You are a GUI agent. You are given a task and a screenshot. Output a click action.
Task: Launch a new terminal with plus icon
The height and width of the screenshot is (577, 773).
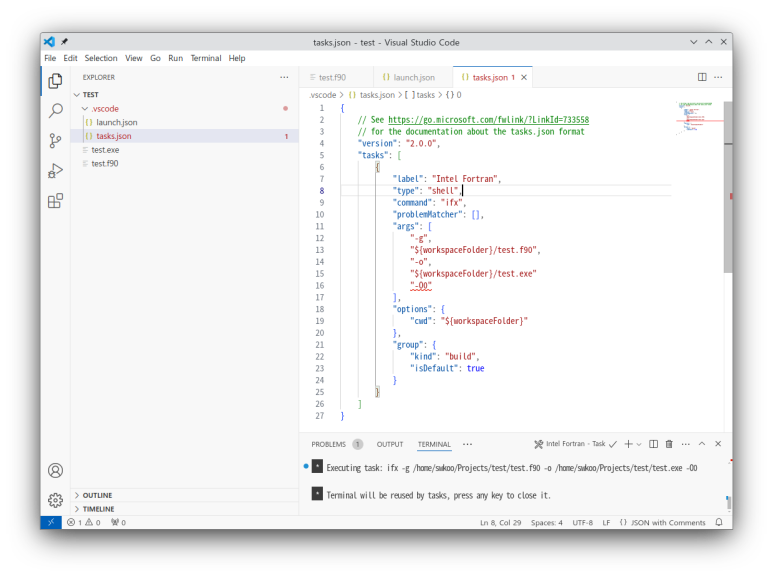(628, 444)
